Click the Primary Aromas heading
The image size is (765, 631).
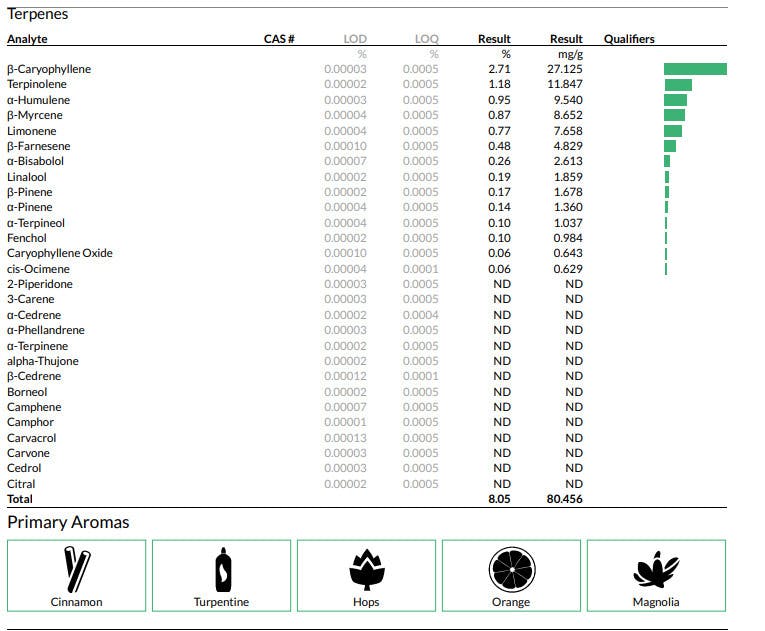(x=68, y=522)
